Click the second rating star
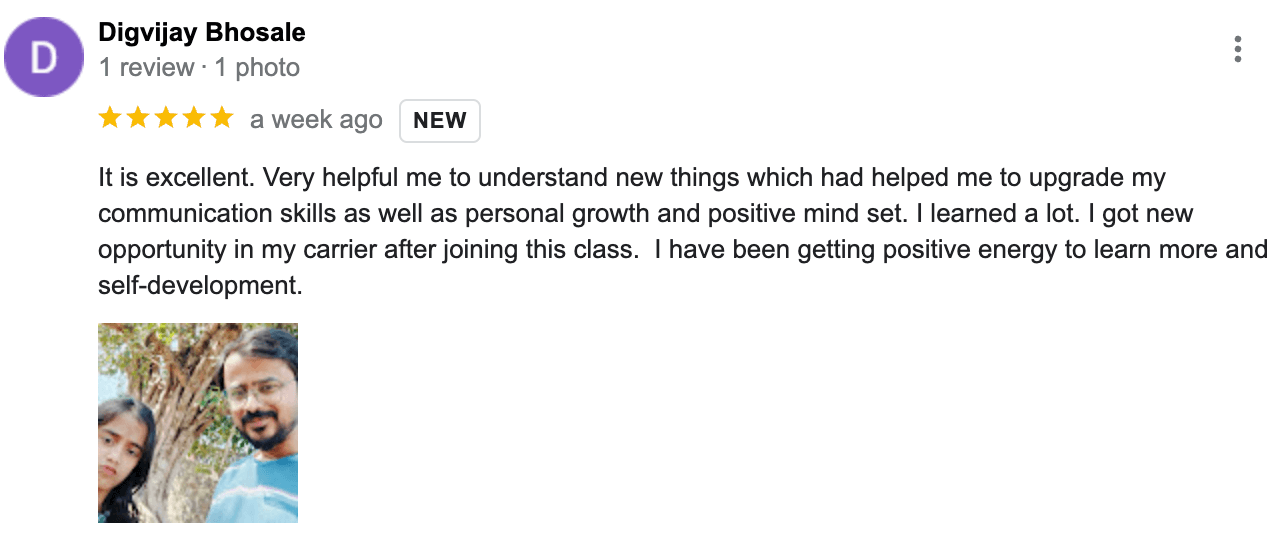This screenshot has height=544, width=1288. coord(138,119)
